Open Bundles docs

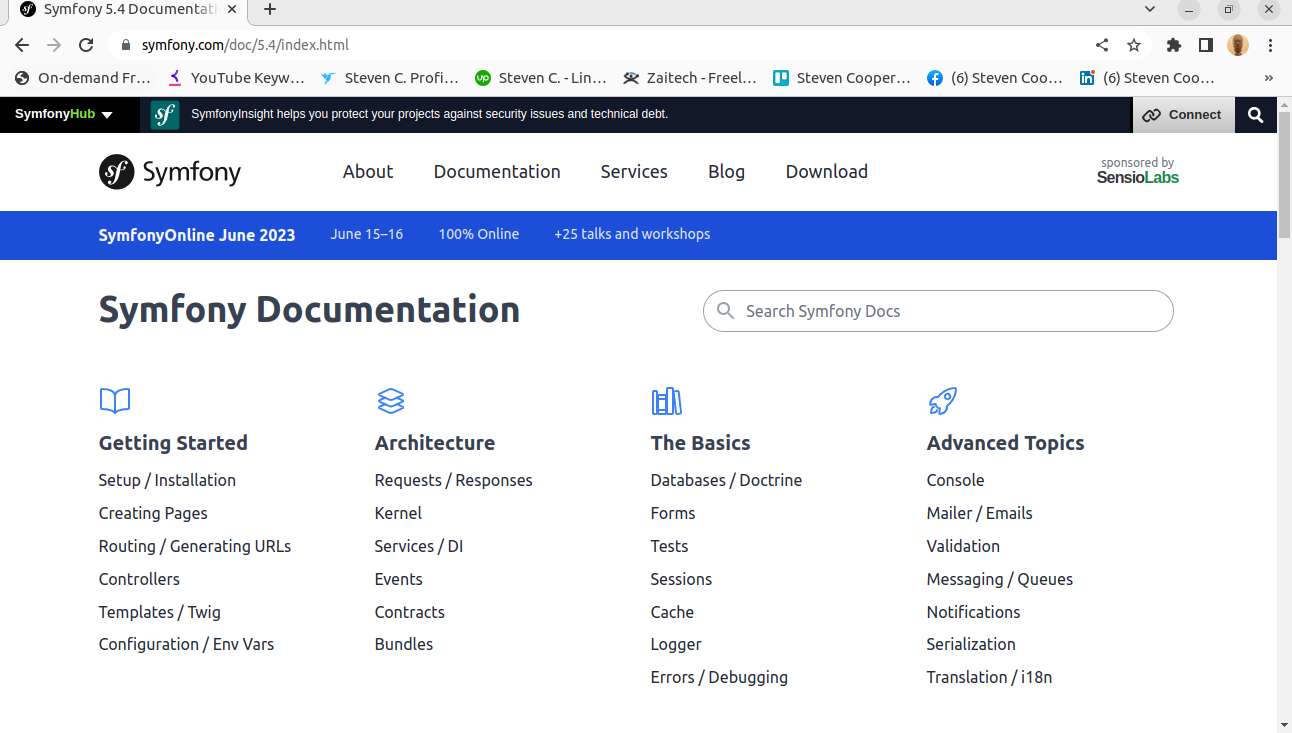click(404, 644)
